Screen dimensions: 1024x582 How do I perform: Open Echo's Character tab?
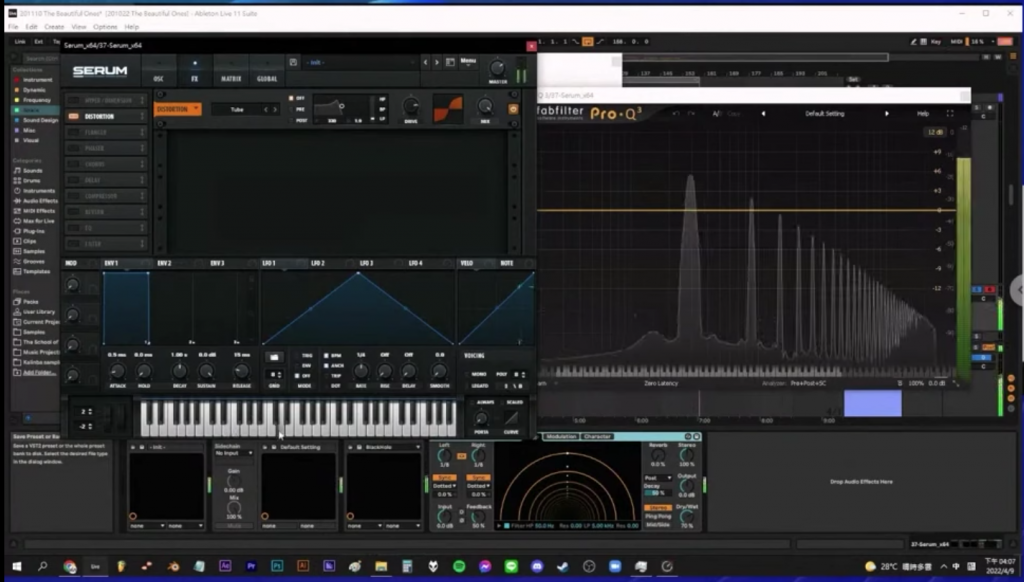[x=597, y=436]
